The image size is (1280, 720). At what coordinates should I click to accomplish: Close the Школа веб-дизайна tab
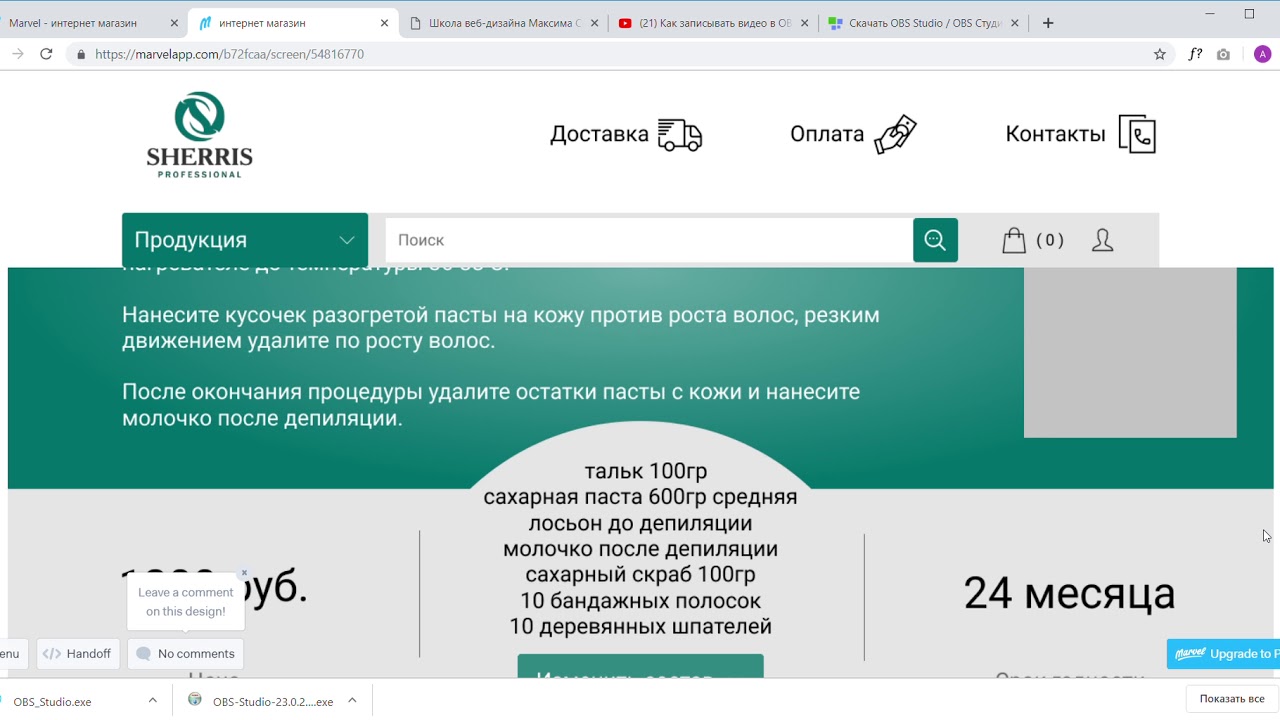(x=594, y=23)
